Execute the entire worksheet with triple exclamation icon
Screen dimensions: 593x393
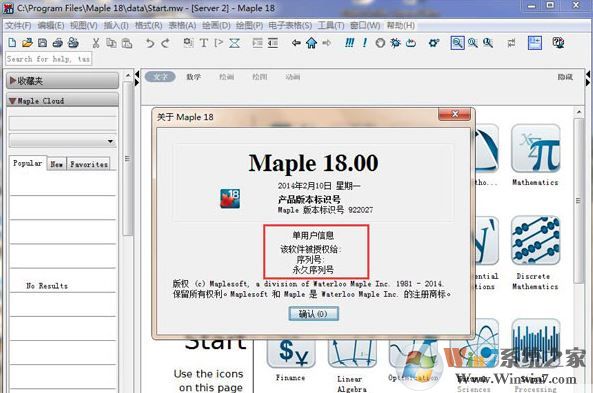349,43
